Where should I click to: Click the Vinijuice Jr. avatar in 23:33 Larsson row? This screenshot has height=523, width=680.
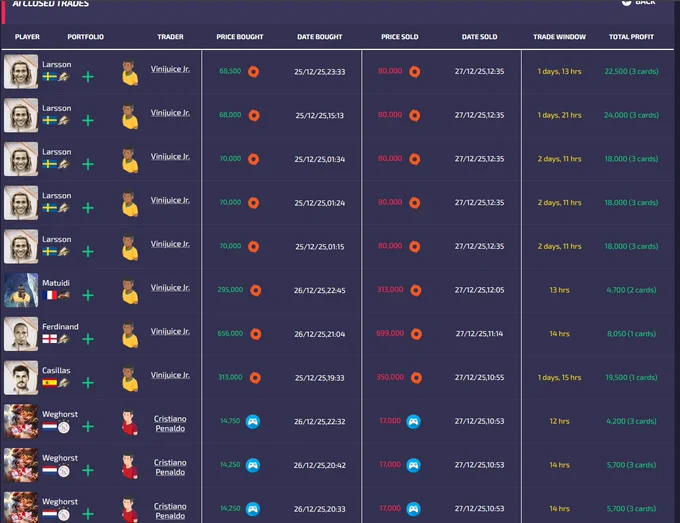point(130,72)
